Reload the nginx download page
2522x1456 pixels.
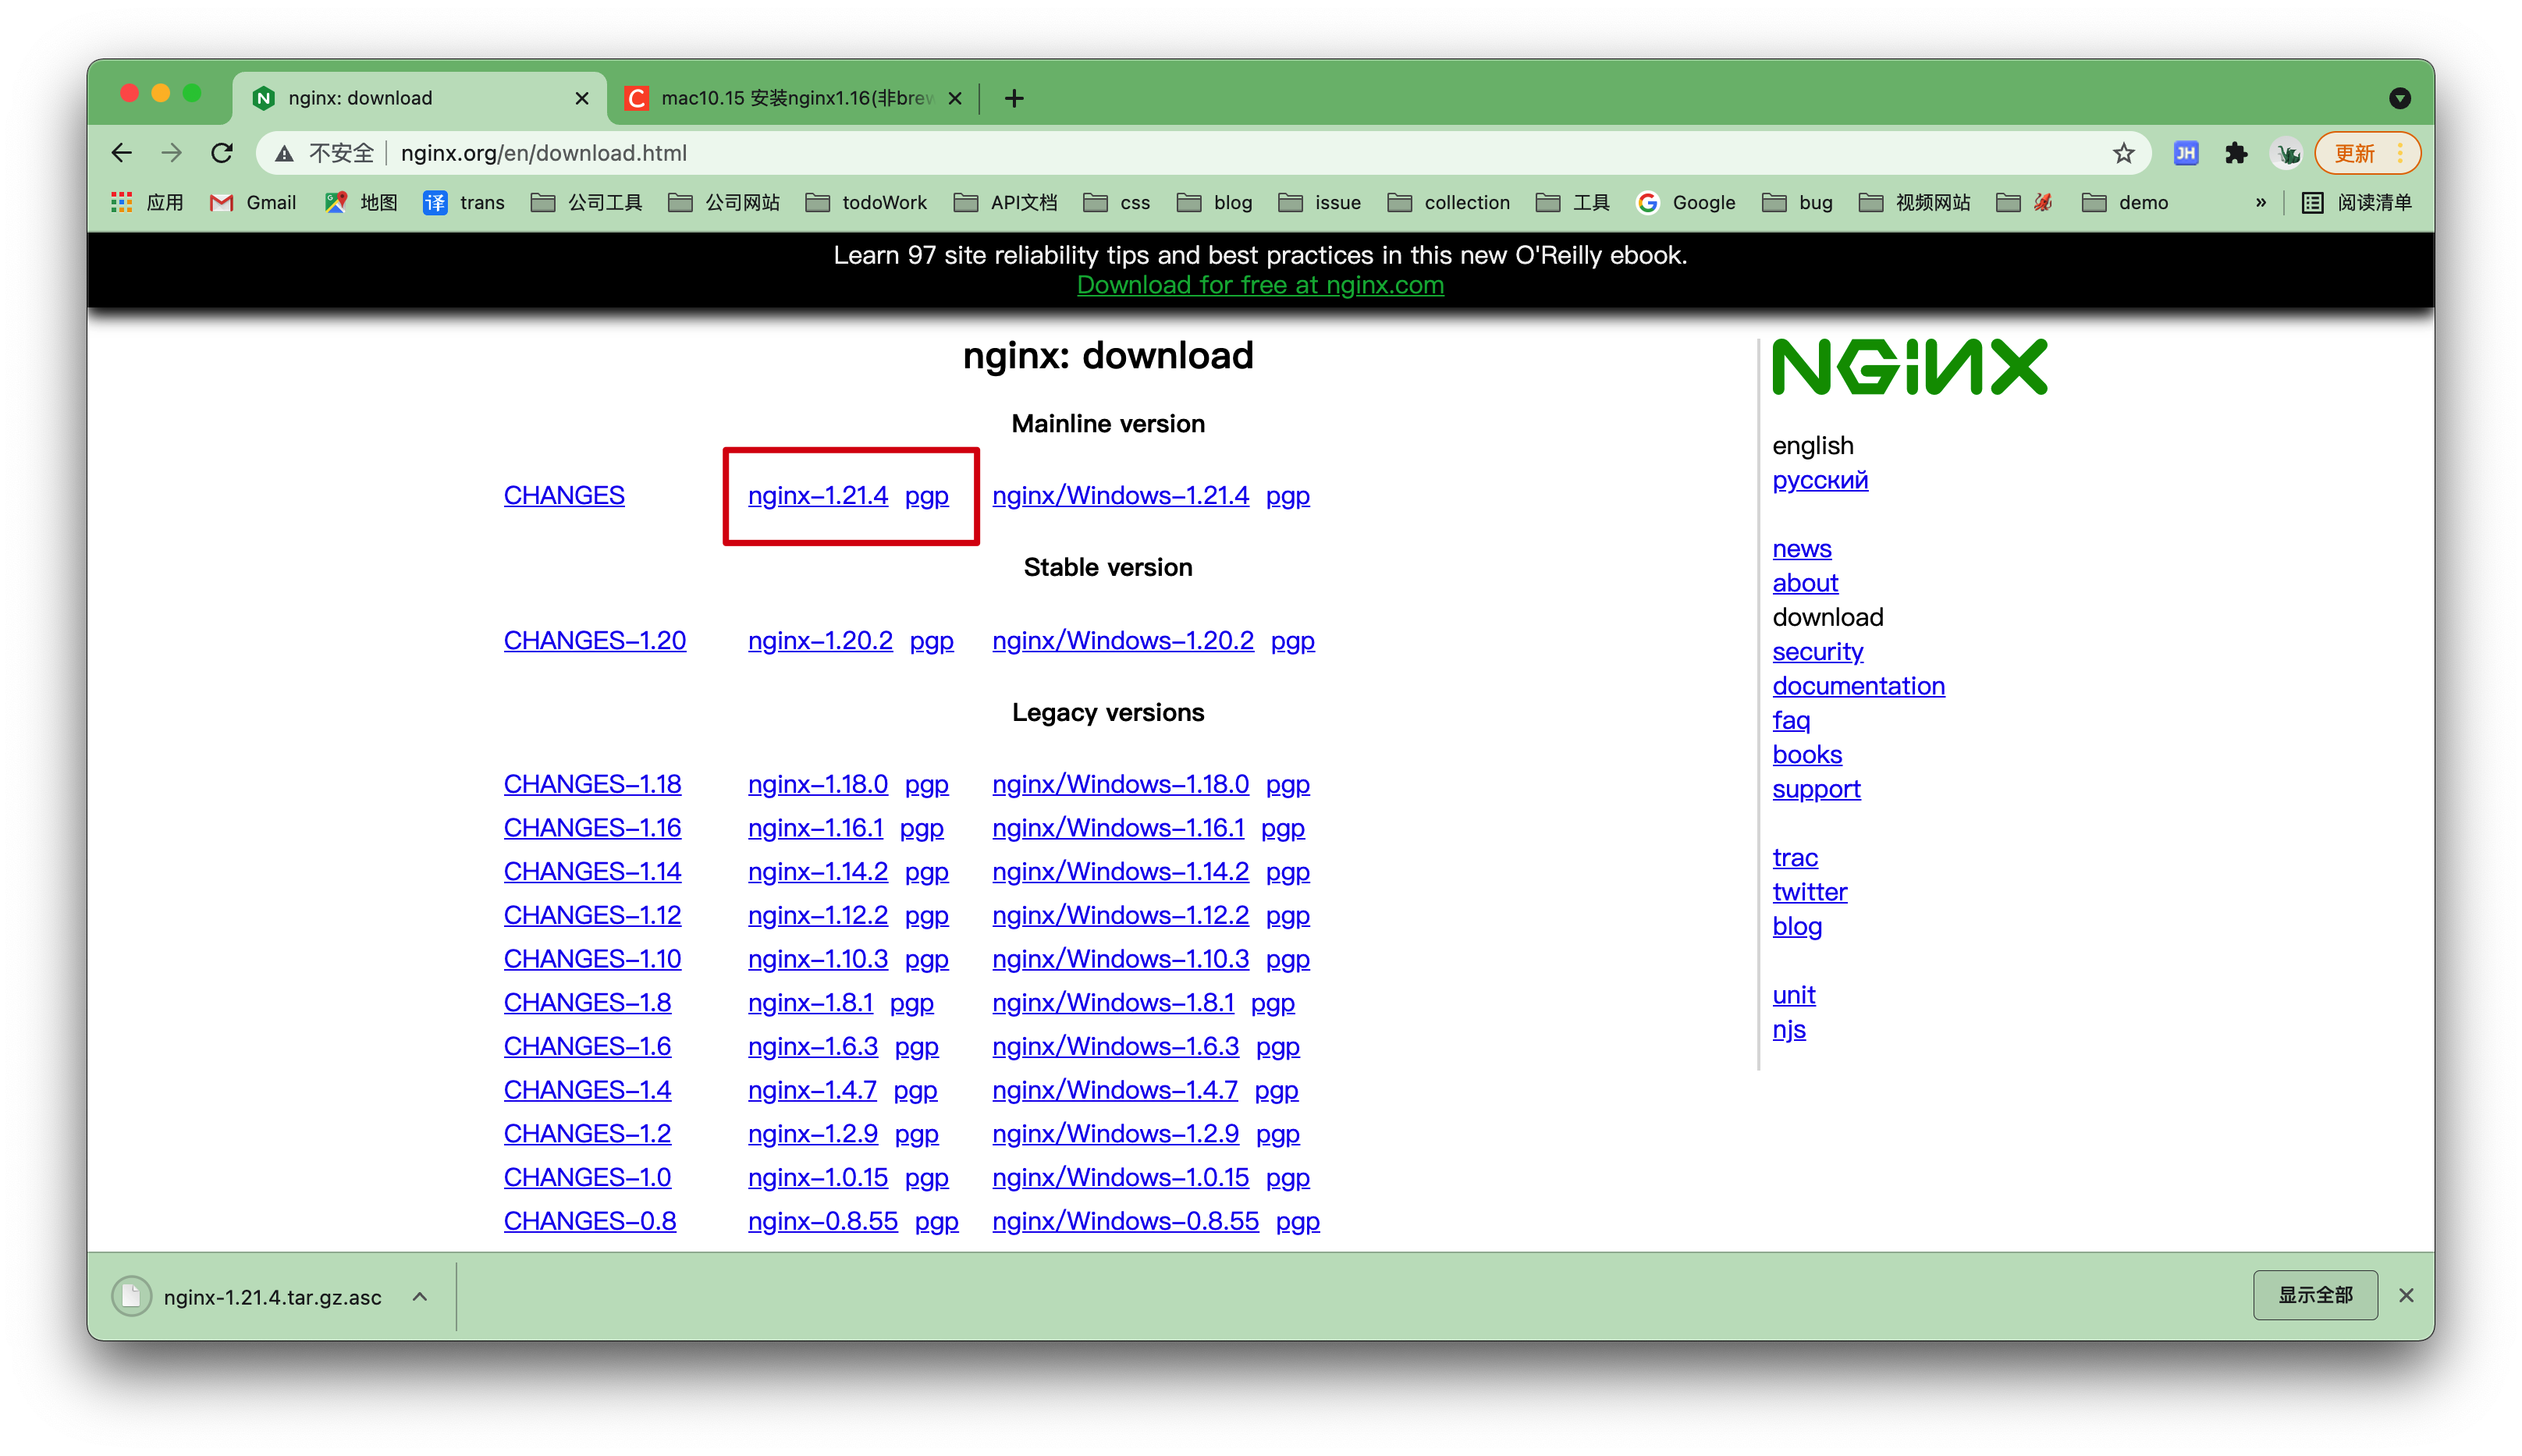pos(222,153)
